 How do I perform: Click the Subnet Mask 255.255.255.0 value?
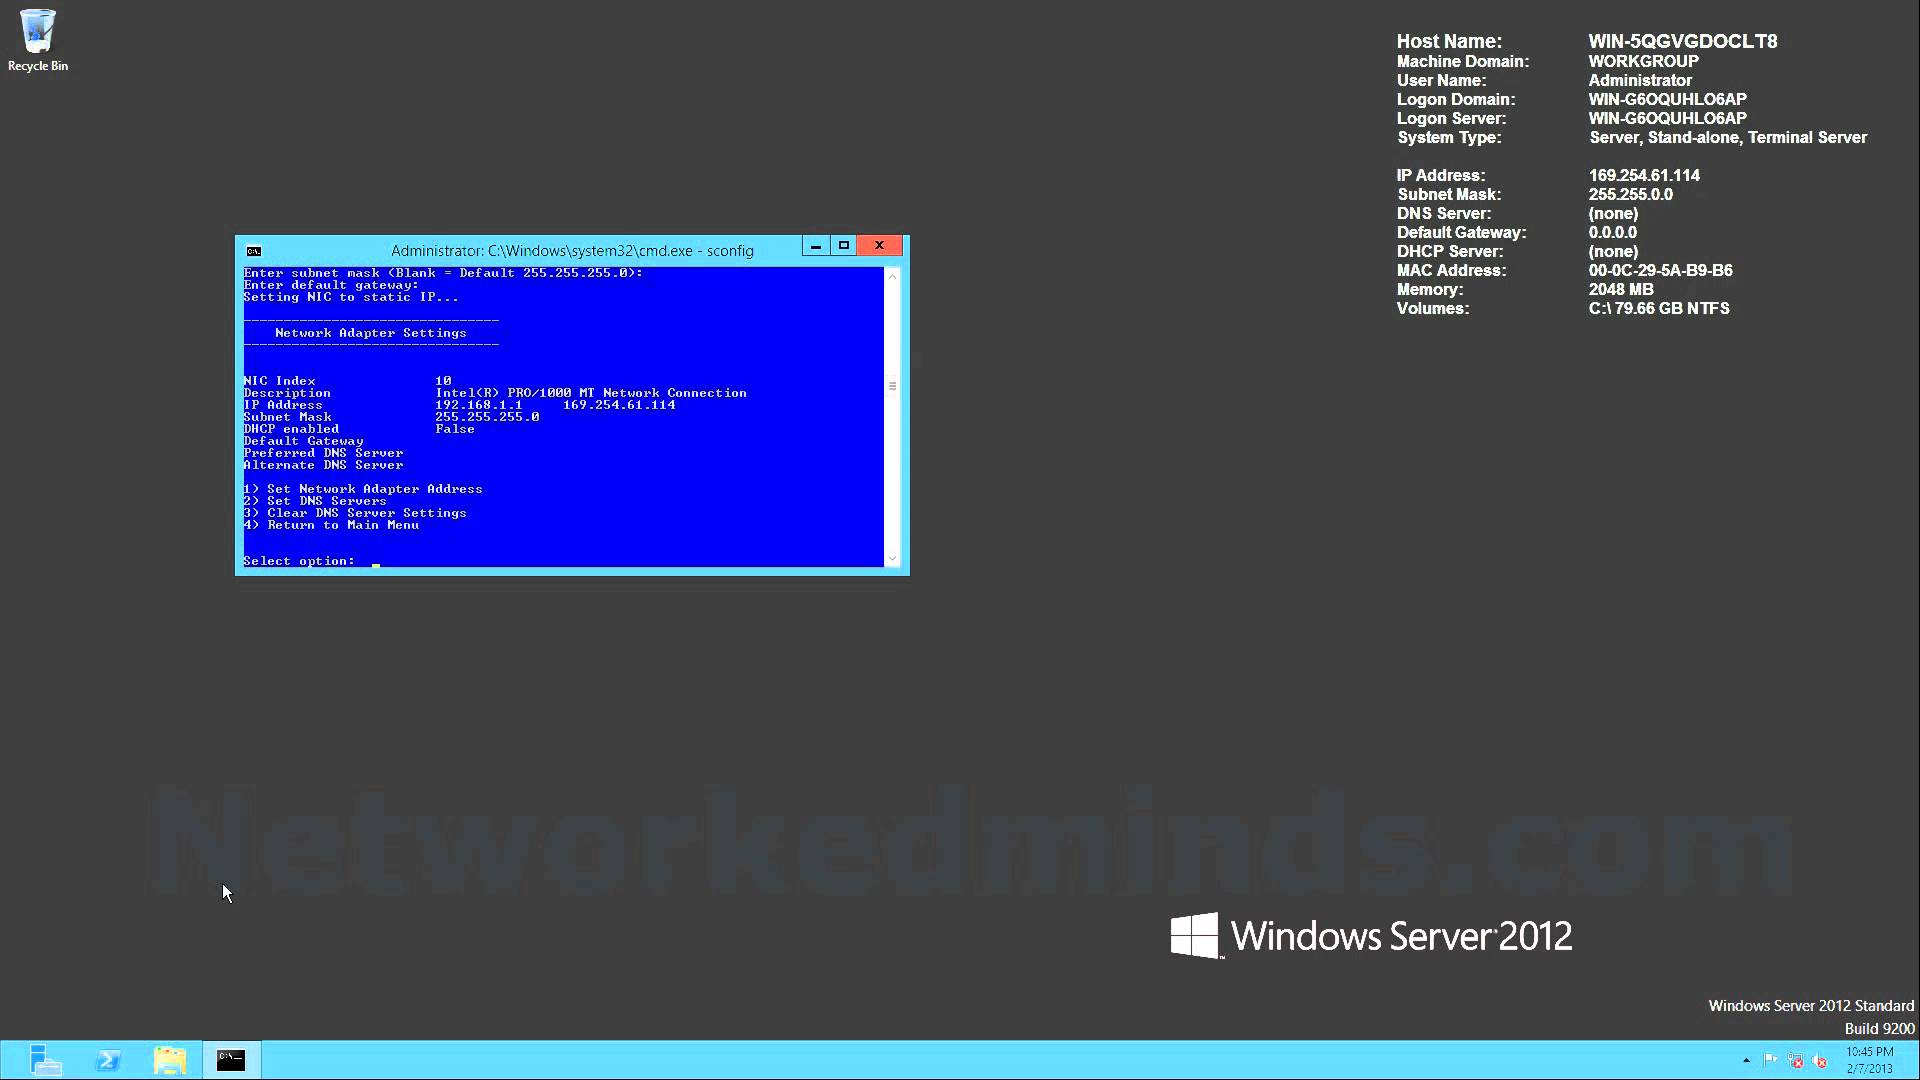coord(487,417)
